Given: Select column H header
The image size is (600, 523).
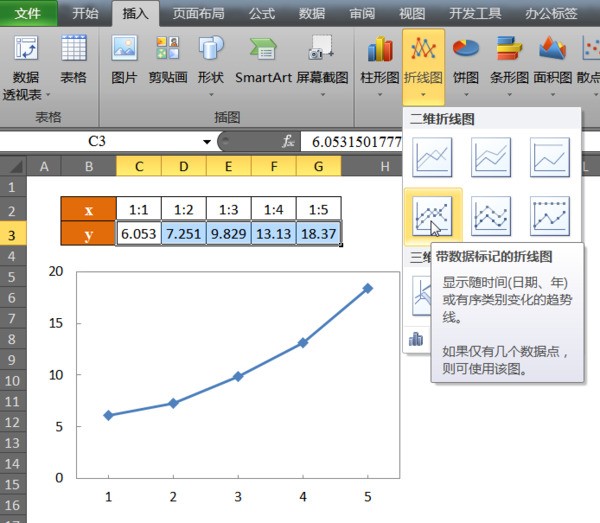Looking at the screenshot, I should pos(385,166).
